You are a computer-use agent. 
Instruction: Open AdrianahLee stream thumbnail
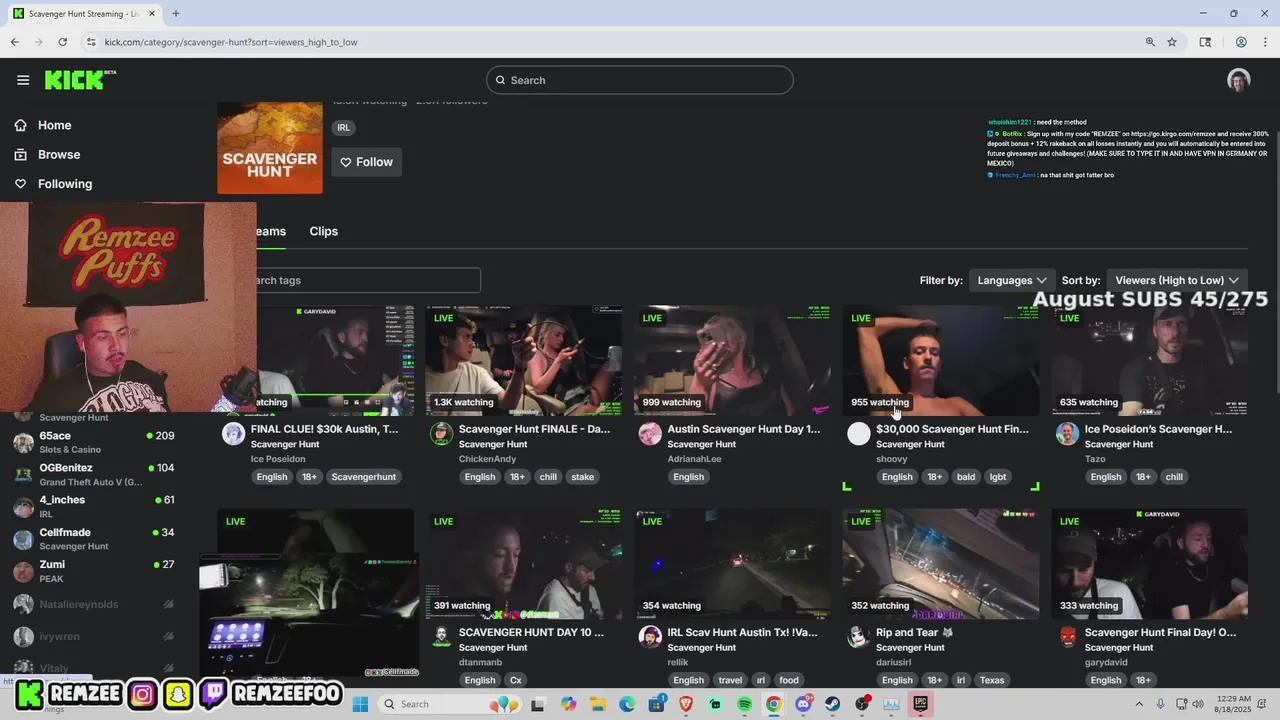pyautogui.click(x=732, y=360)
